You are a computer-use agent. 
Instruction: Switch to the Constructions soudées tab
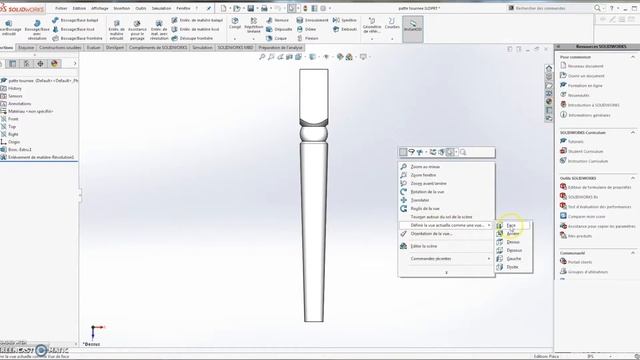click(60, 48)
